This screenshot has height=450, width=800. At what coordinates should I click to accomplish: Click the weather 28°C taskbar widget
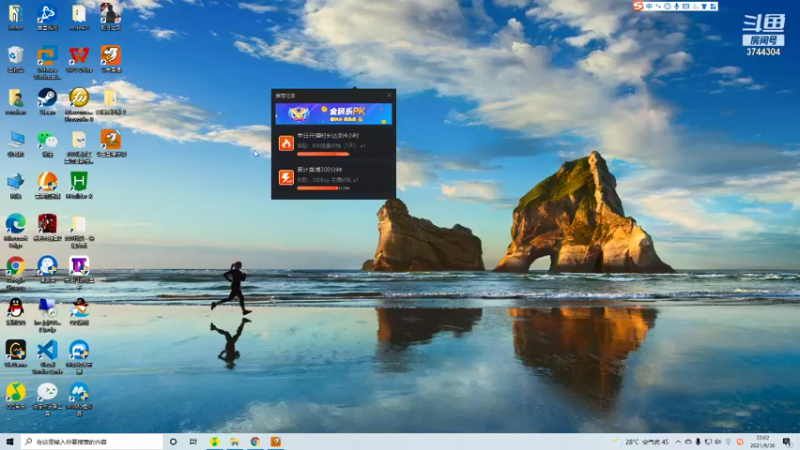click(x=643, y=442)
